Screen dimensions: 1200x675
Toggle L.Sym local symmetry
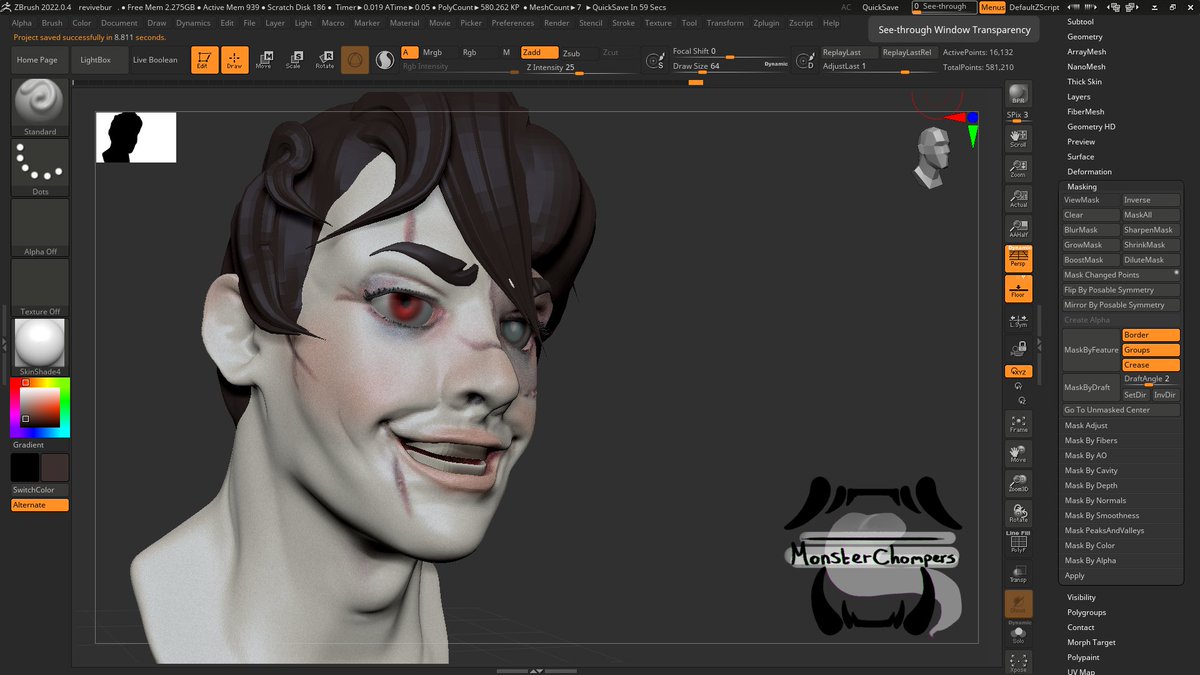pyautogui.click(x=1018, y=320)
